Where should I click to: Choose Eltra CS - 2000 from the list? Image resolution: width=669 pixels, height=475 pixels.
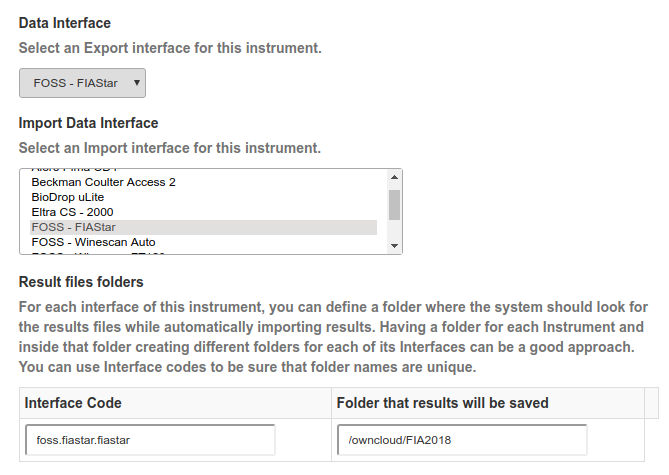[x=72, y=212]
